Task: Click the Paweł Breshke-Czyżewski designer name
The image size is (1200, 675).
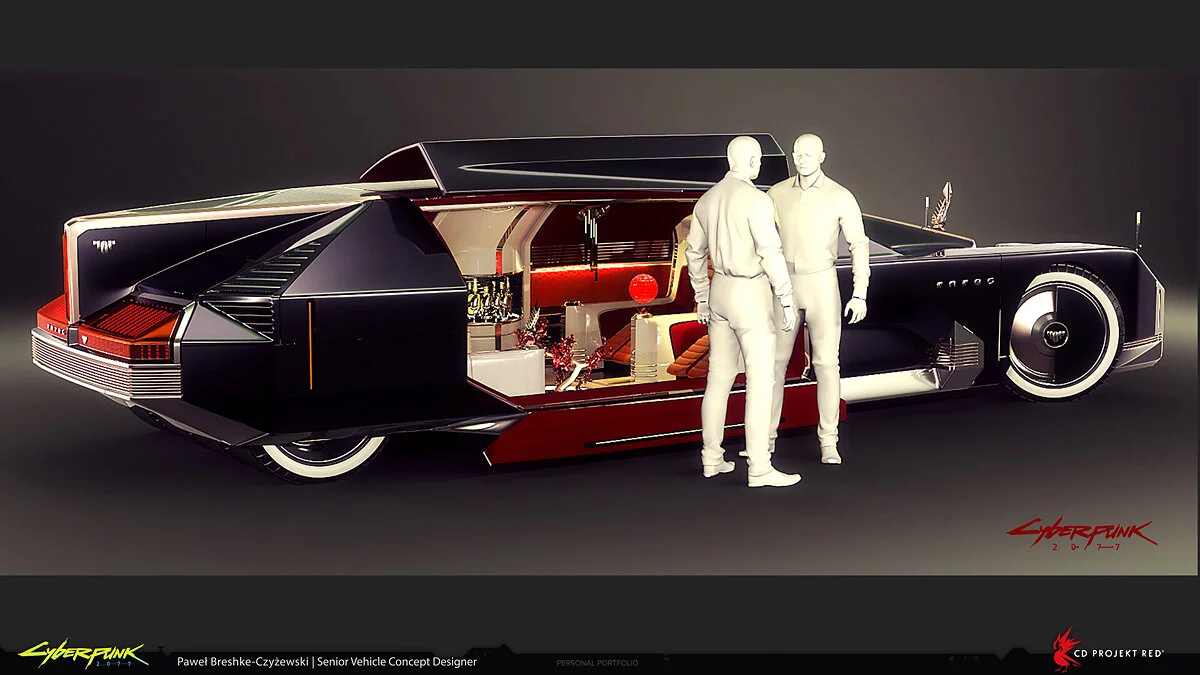Action: [243, 661]
